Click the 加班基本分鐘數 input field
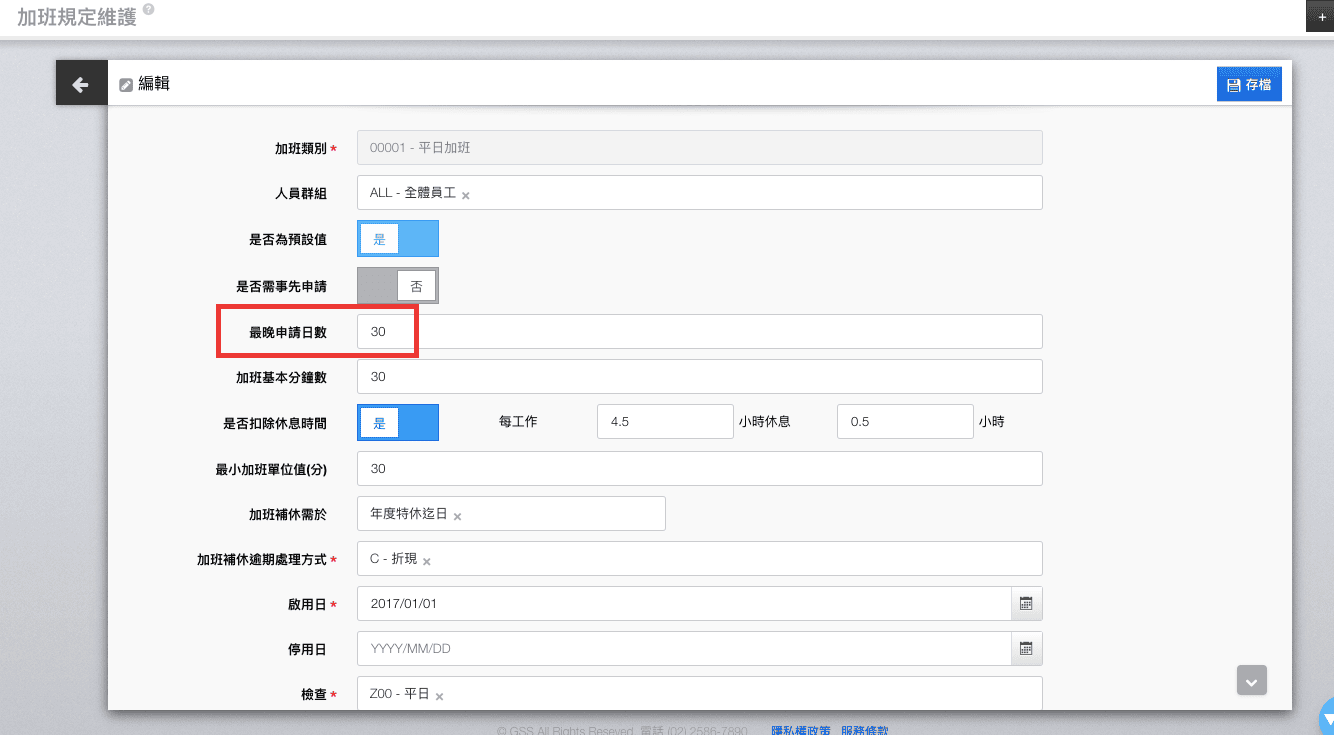Screen dimensions: 1334x735 click(700, 377)
